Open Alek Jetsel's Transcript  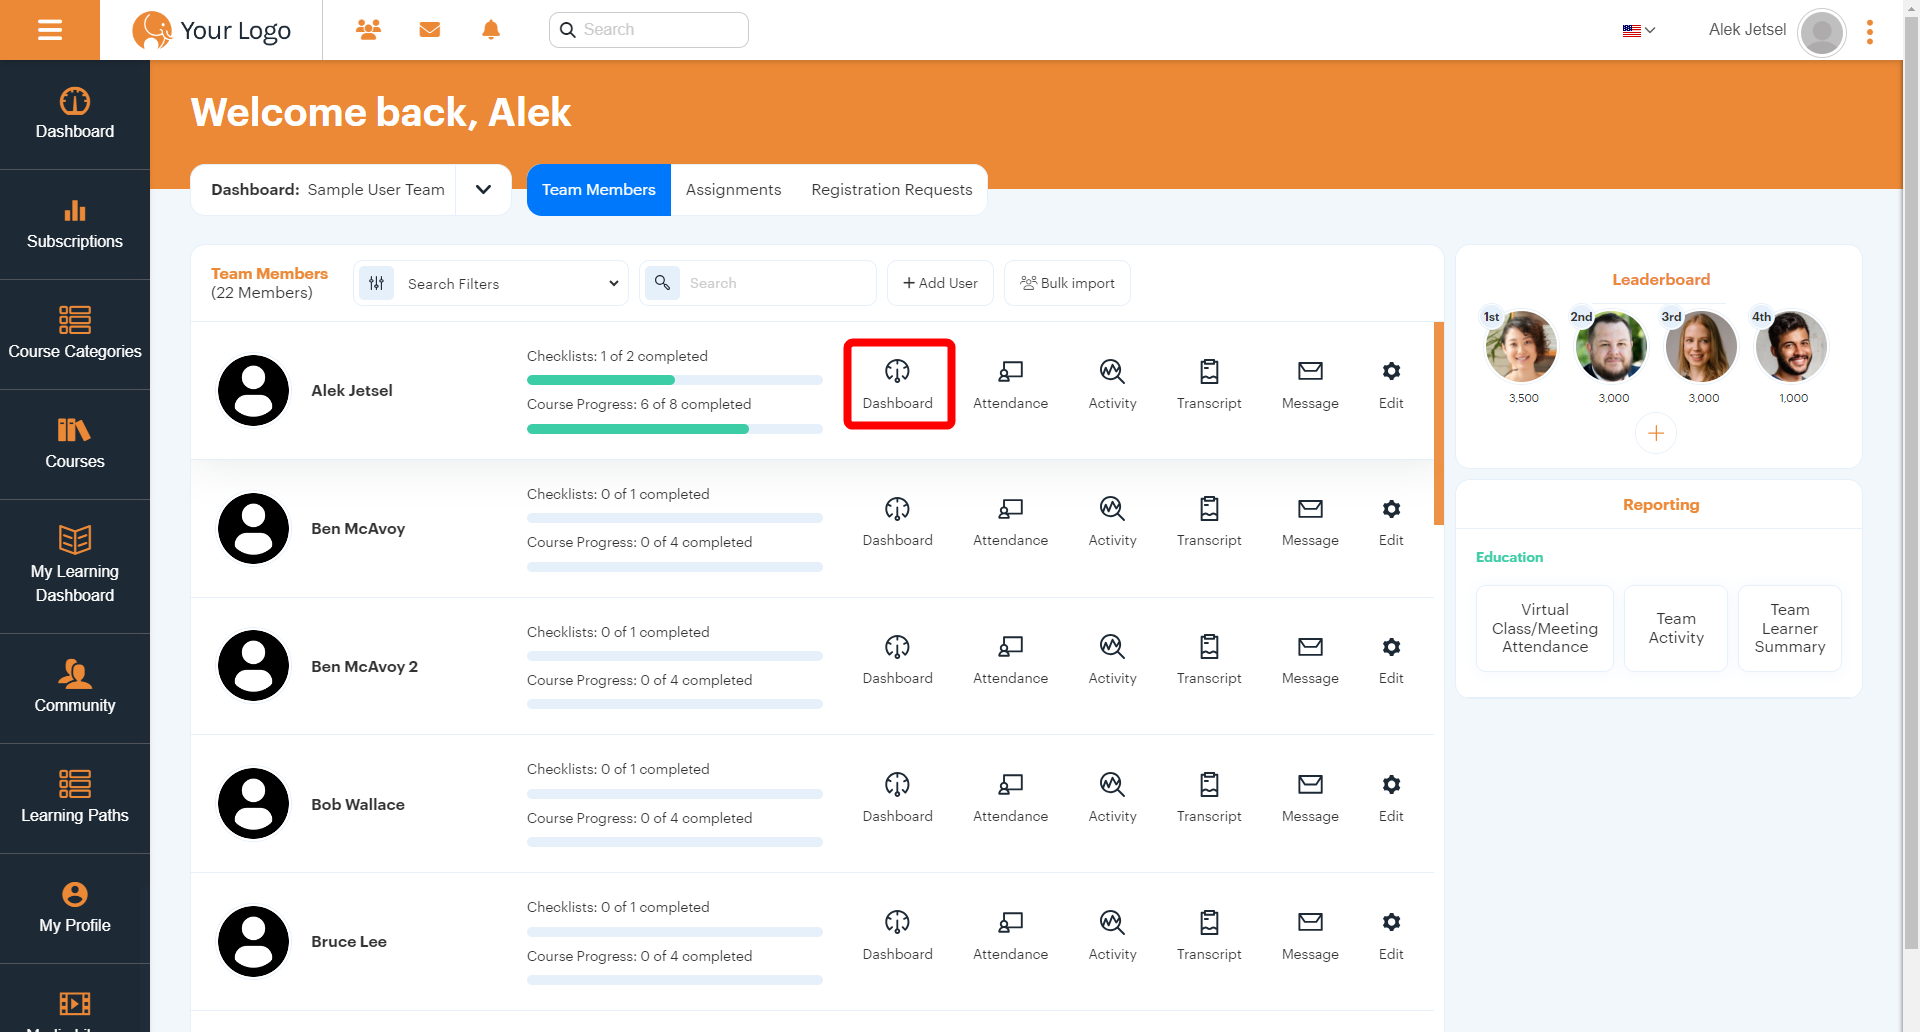tap(1209, 384)
